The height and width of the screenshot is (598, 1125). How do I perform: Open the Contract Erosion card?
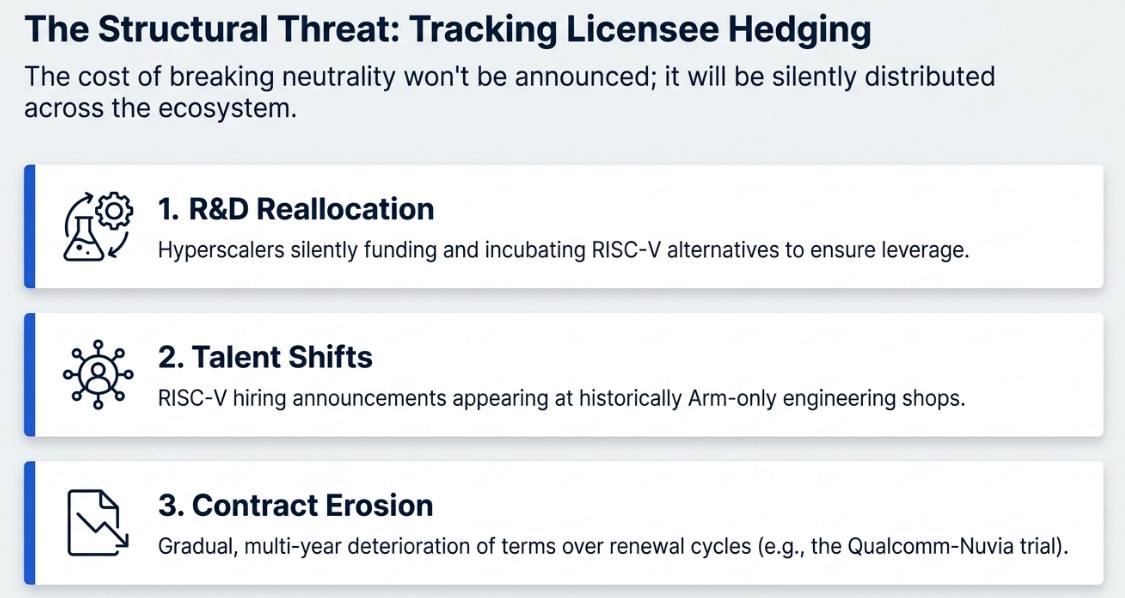click(x=564, y=523)
